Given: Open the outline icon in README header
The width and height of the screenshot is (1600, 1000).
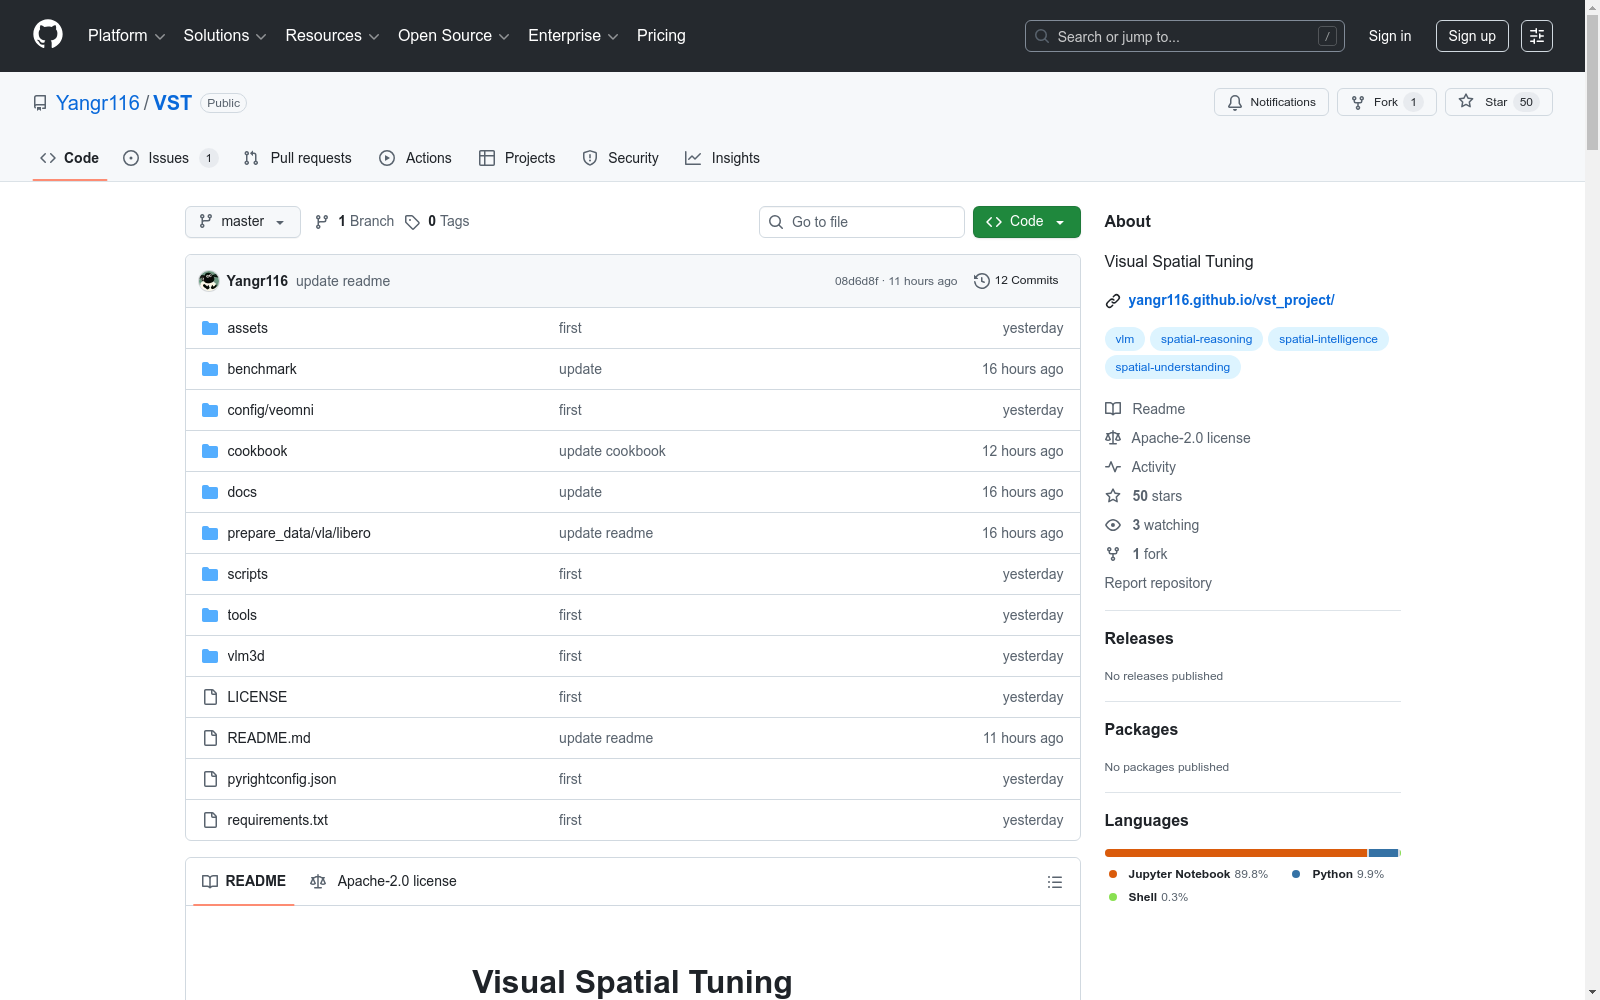Looking at the screenshot, I should pos(1054,882).
